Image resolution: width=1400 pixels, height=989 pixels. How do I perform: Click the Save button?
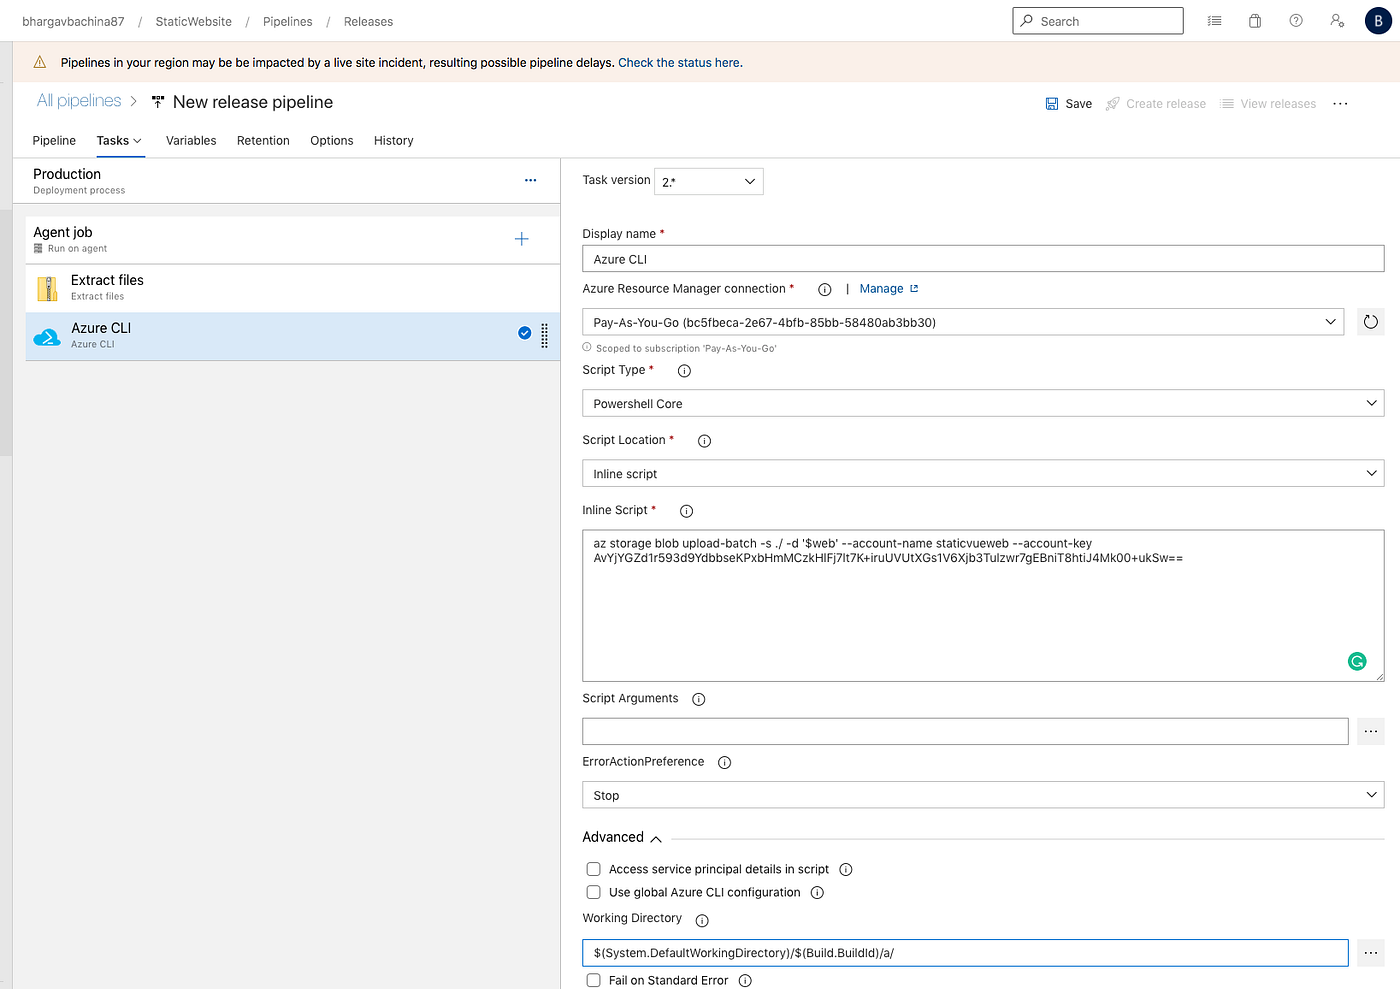[x=1068, y=103]
